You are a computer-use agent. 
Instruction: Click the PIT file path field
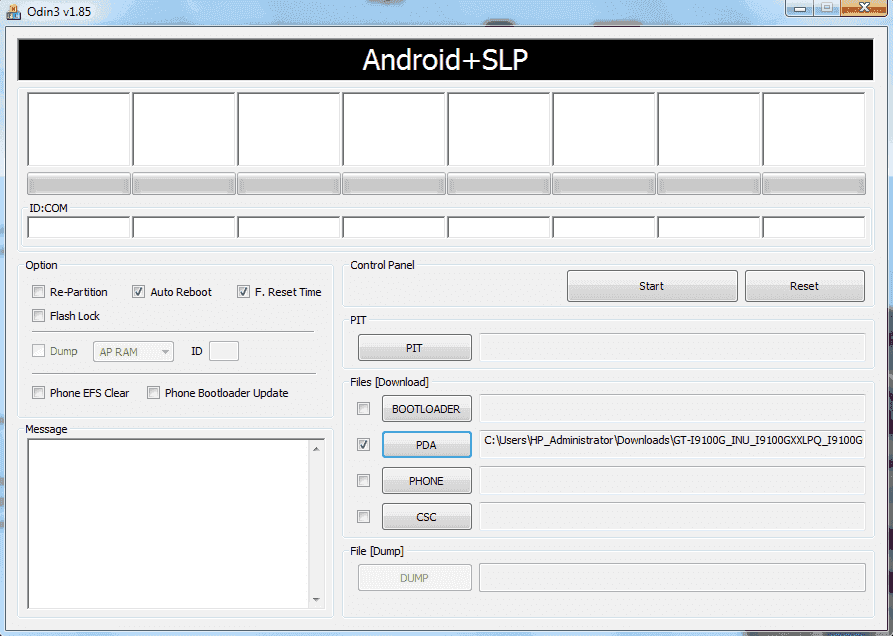673,347
